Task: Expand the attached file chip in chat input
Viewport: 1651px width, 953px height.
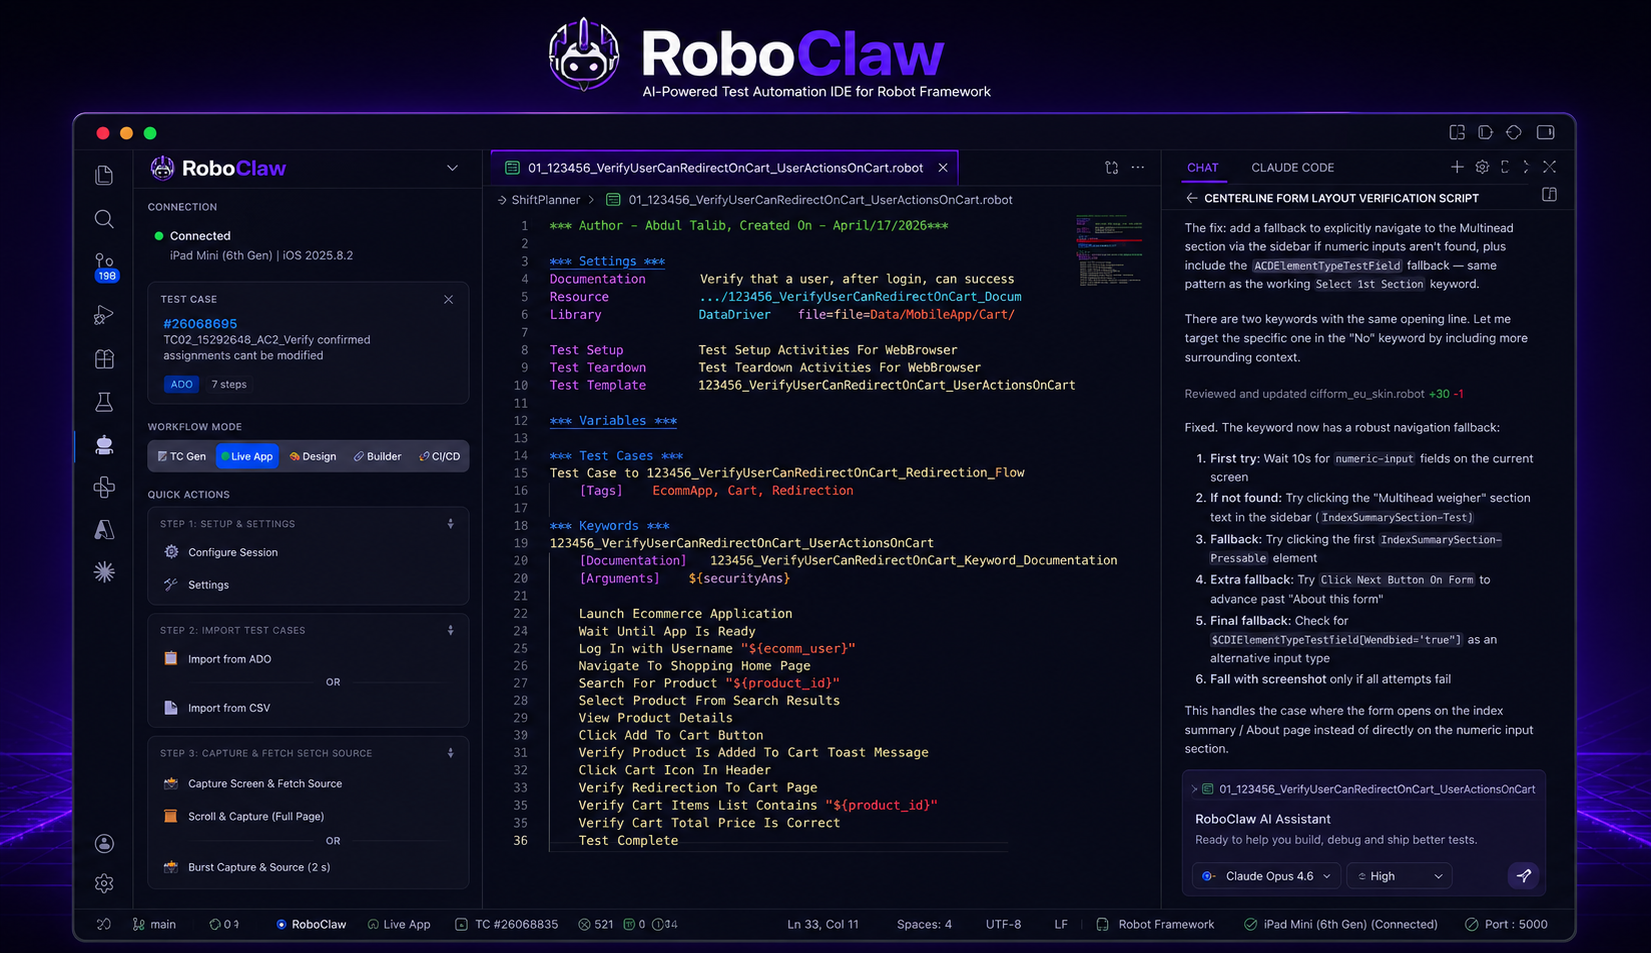Action: click(x=1194, y=789)
